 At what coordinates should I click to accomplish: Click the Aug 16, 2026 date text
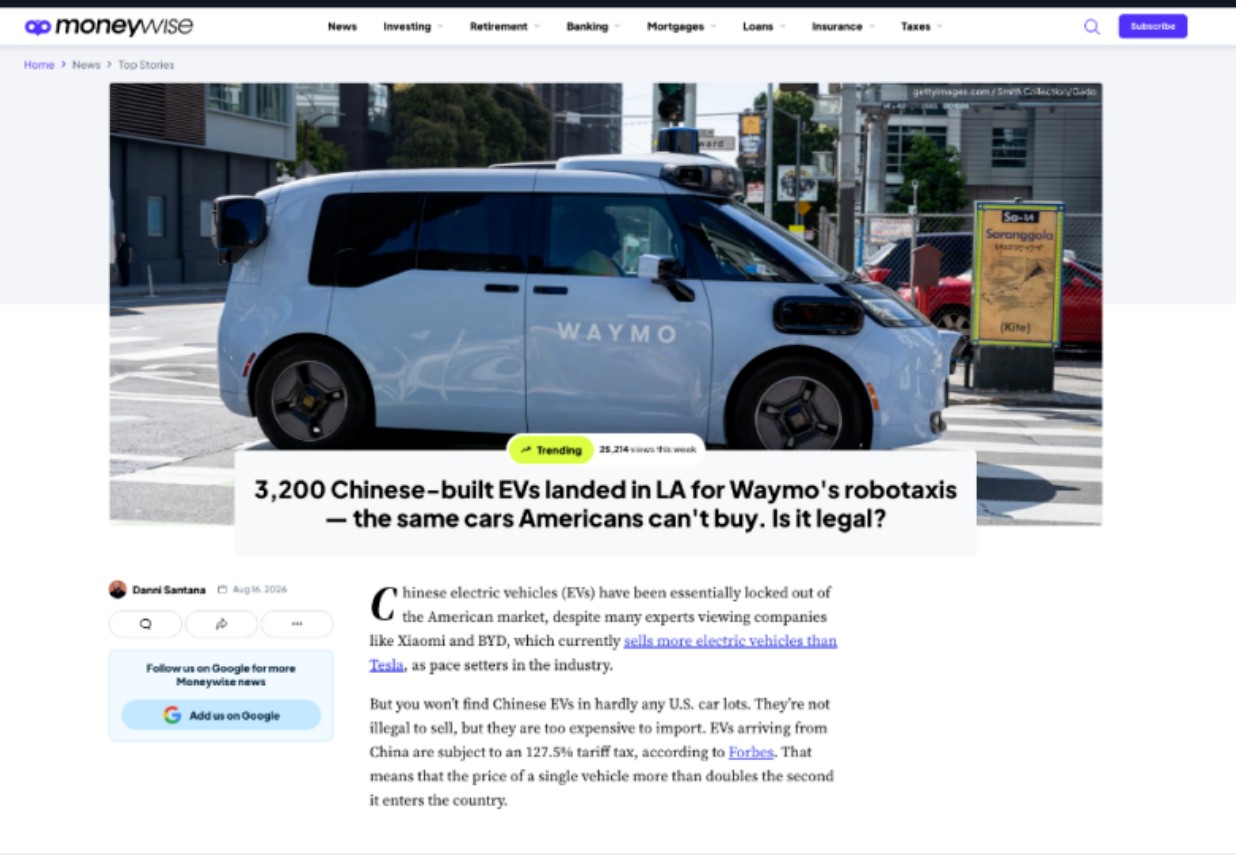260,590
